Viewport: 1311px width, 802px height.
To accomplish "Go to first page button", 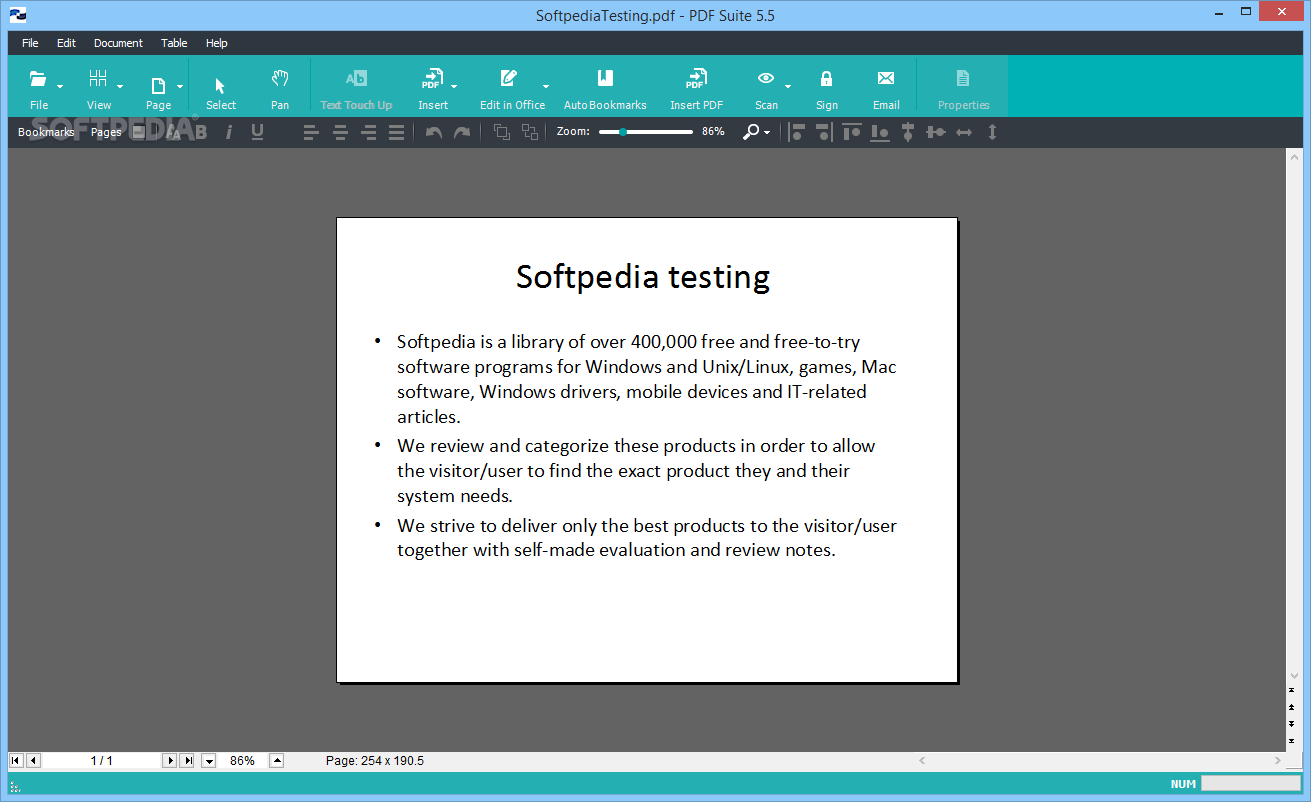I will click(x=15, y=761).
